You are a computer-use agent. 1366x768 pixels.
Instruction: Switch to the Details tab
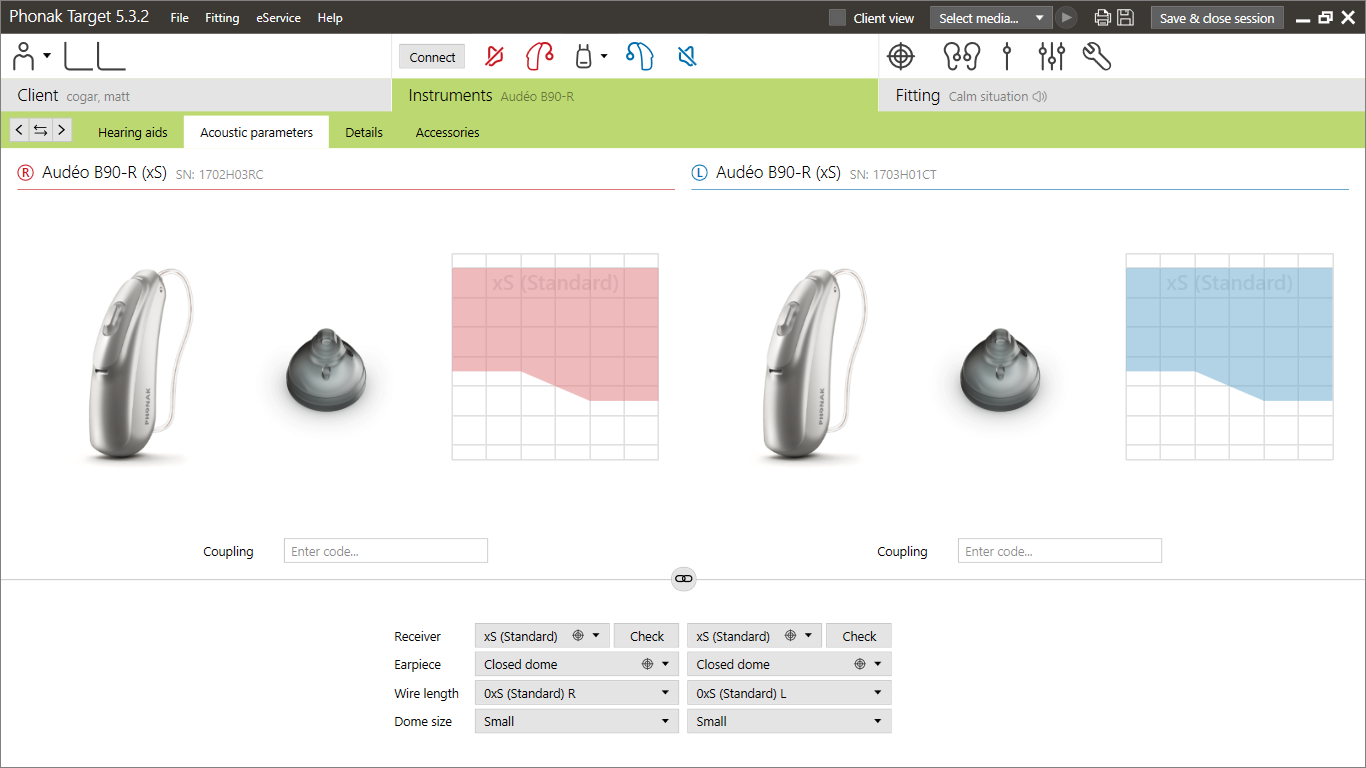[x=364, y=132]
